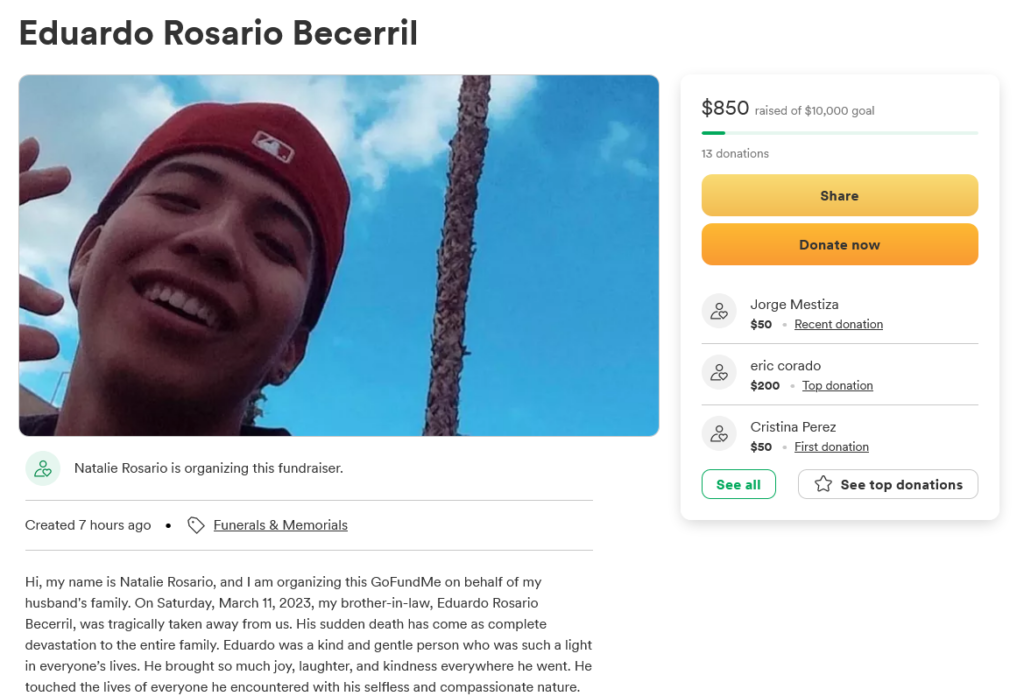Click the 13 donations count text

735,154
